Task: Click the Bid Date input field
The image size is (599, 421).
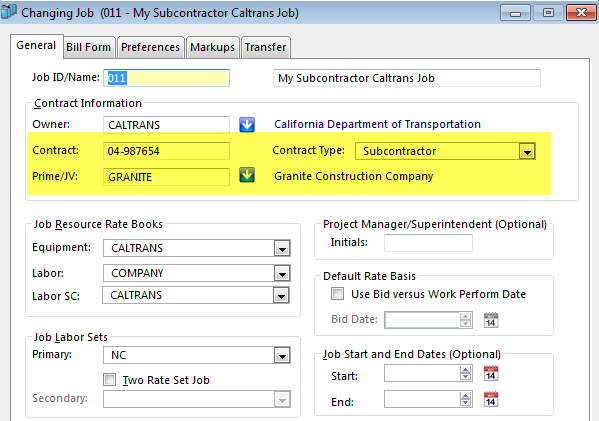Action: (422, 320)
